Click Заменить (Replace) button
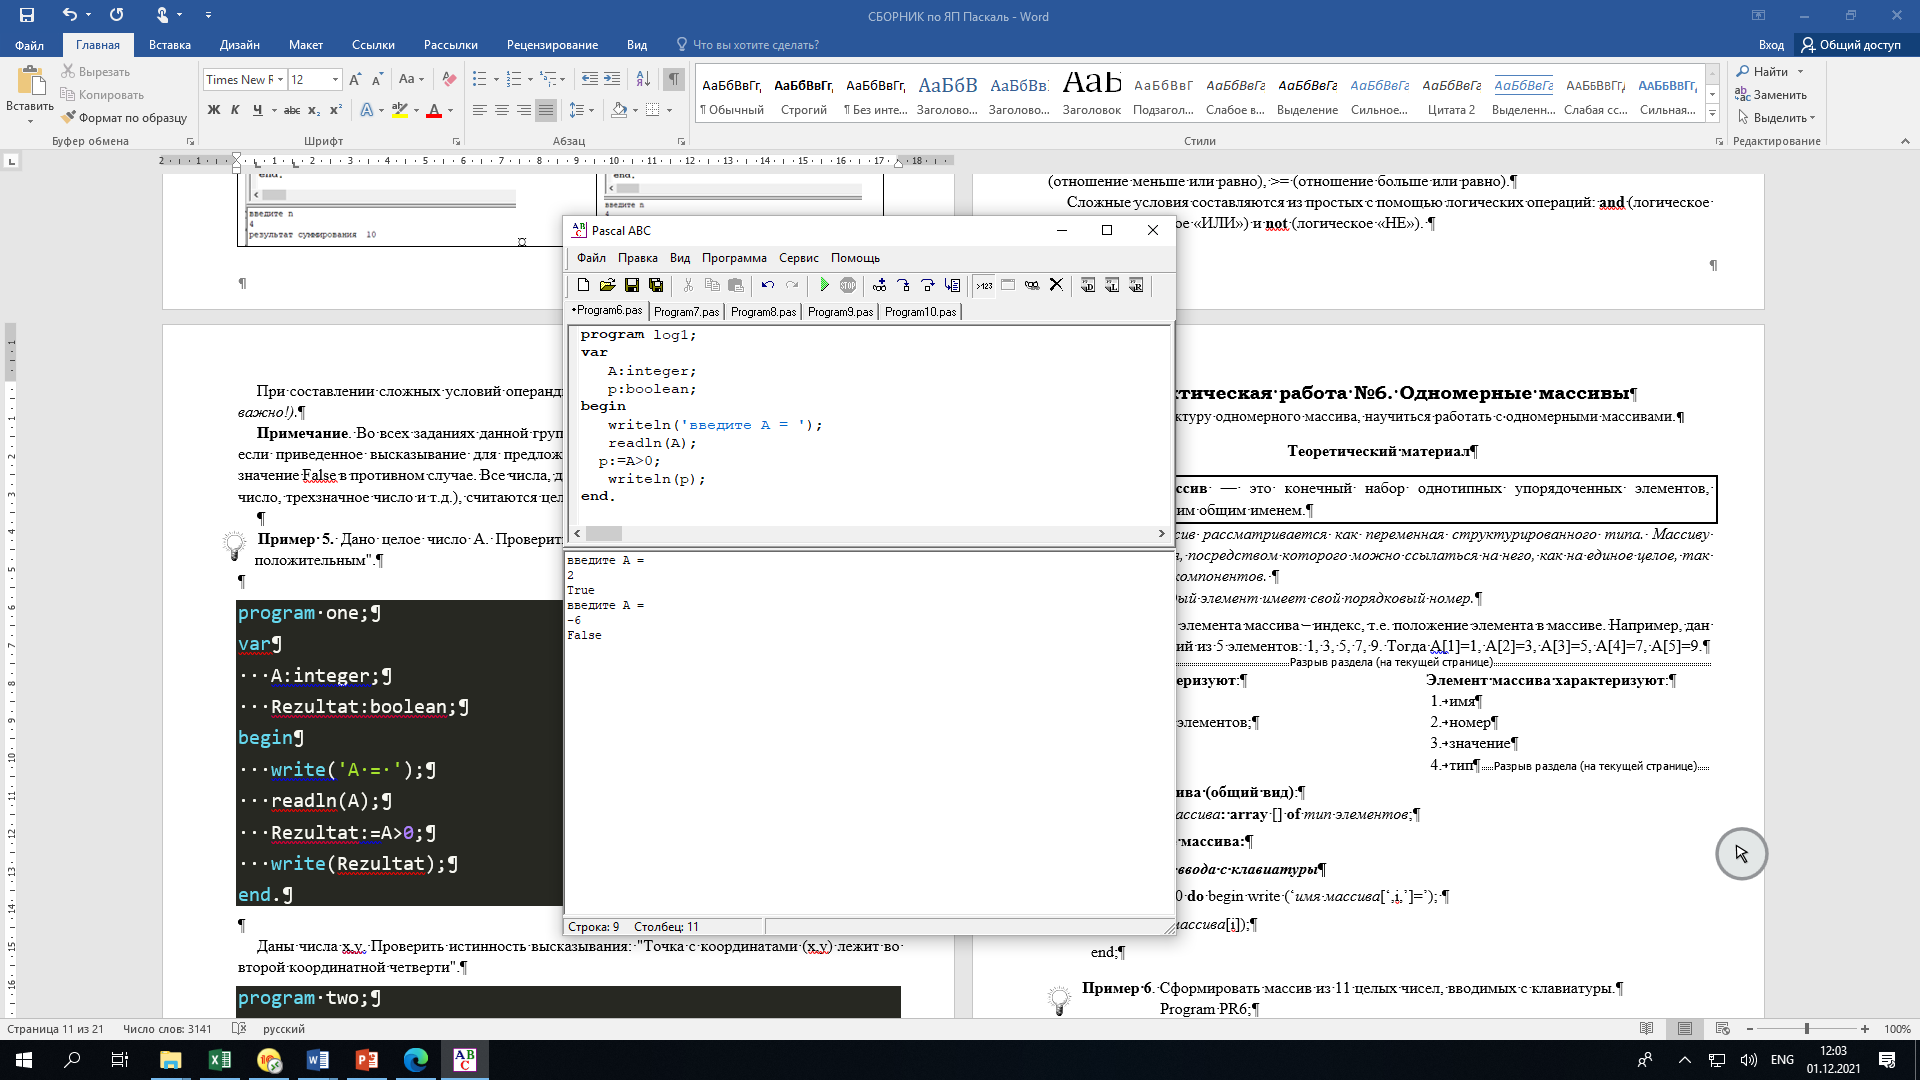Screen dimensions: 1920x1080 [x=1771, y=95]
